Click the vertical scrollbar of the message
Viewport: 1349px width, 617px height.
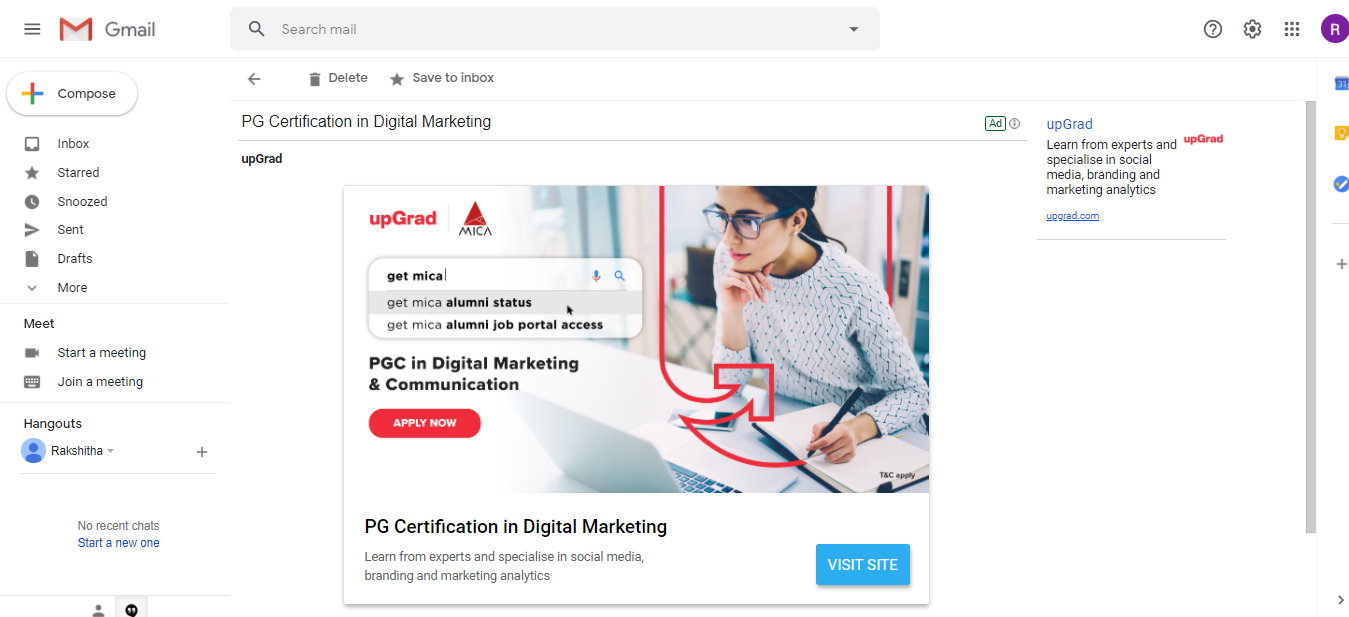coord(1311,316)
